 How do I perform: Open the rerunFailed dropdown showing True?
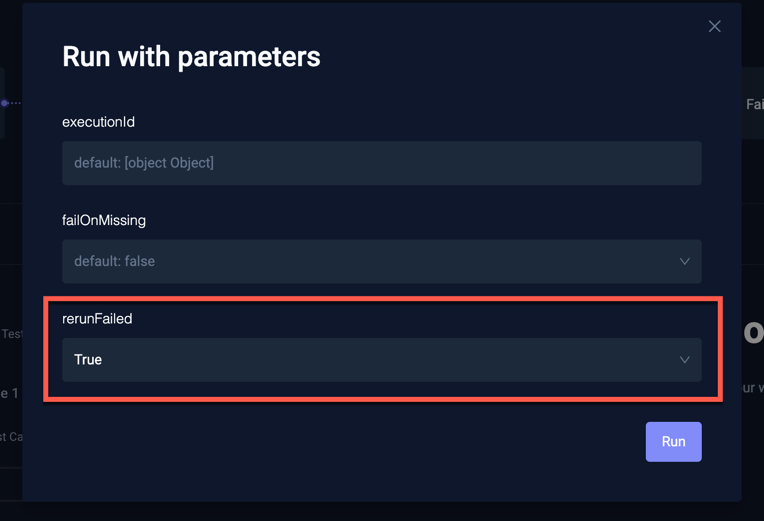pyautogui.click(x=381, y=360)
